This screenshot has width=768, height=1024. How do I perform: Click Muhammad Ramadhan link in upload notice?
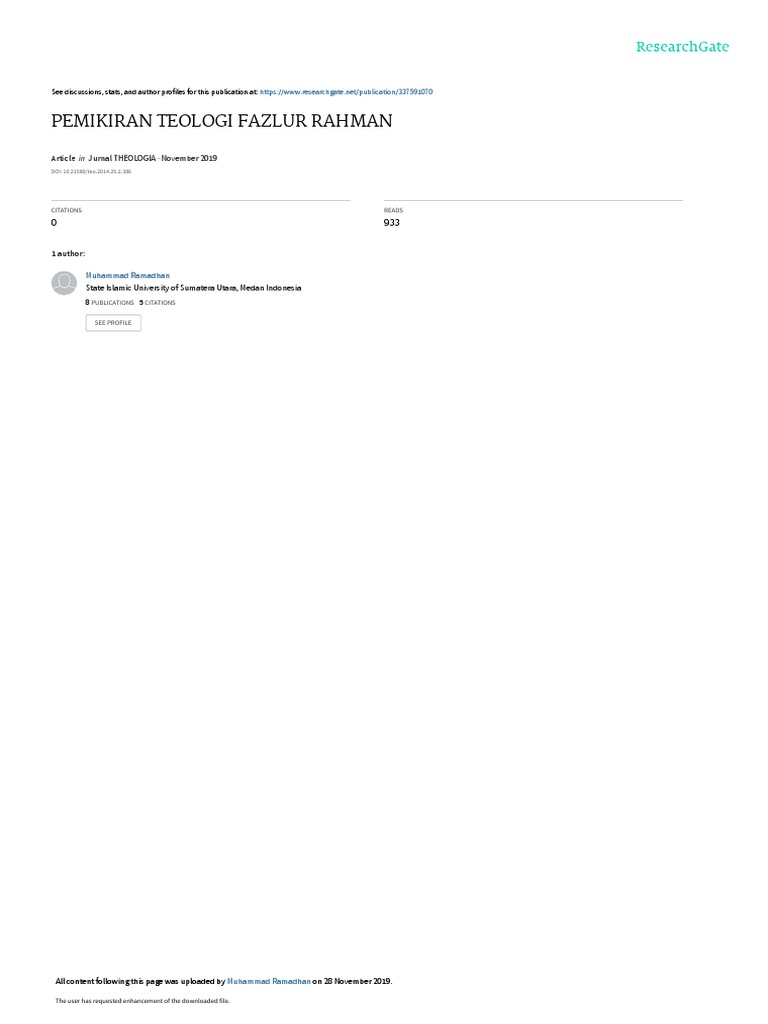268,981
